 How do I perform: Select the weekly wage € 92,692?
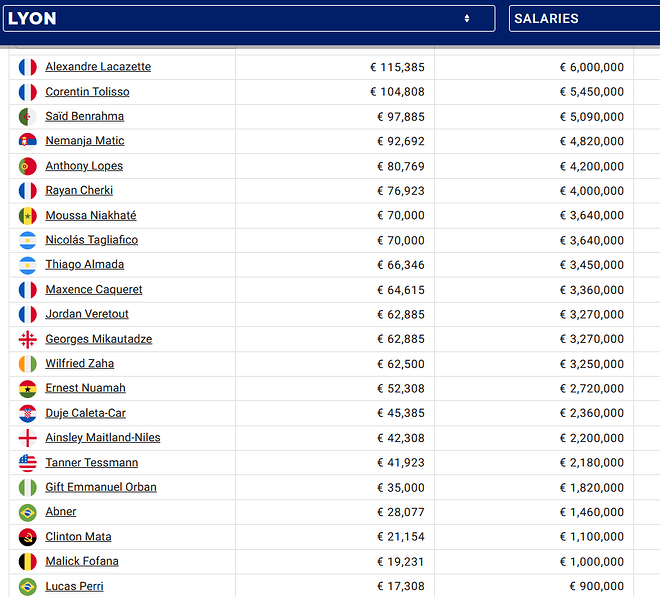pos(401,141)
